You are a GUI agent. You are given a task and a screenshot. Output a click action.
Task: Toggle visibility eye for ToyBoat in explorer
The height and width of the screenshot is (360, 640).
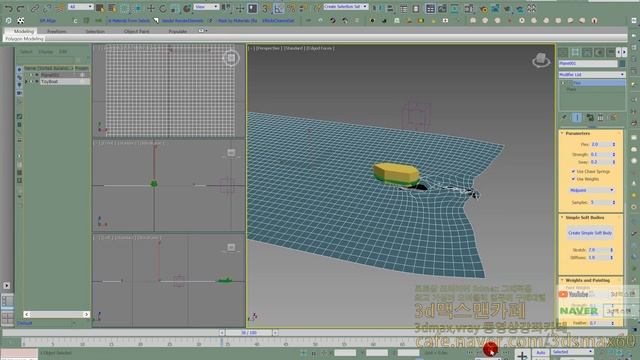(x=31, y=82)
